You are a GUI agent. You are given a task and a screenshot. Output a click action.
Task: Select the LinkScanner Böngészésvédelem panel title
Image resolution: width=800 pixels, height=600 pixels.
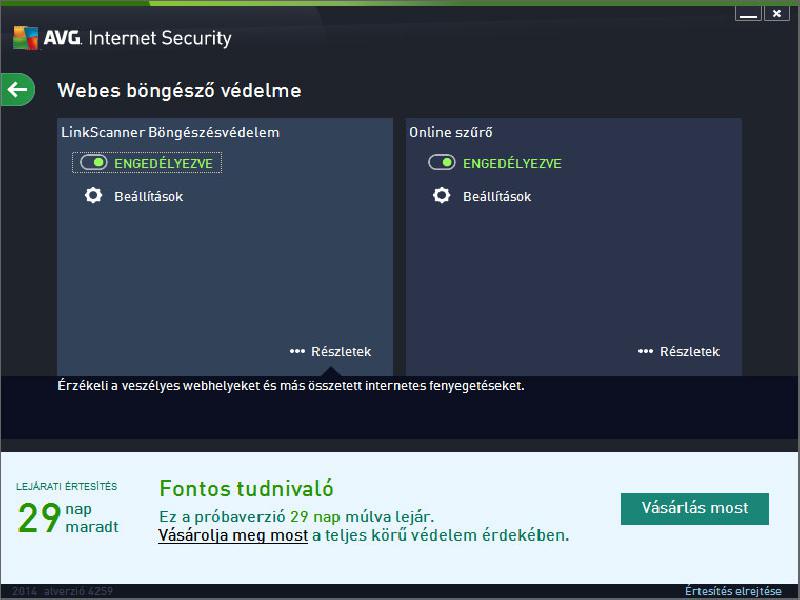170,132
